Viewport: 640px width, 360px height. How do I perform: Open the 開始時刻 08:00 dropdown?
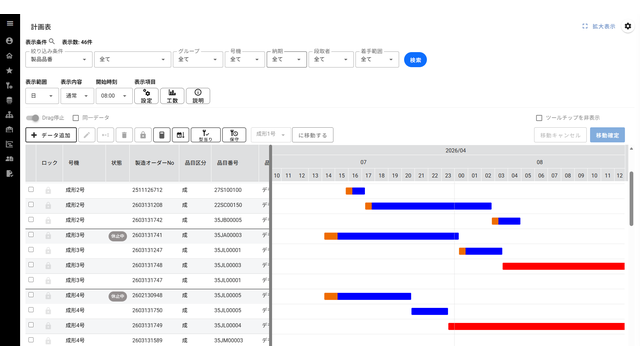click(114, 96)
